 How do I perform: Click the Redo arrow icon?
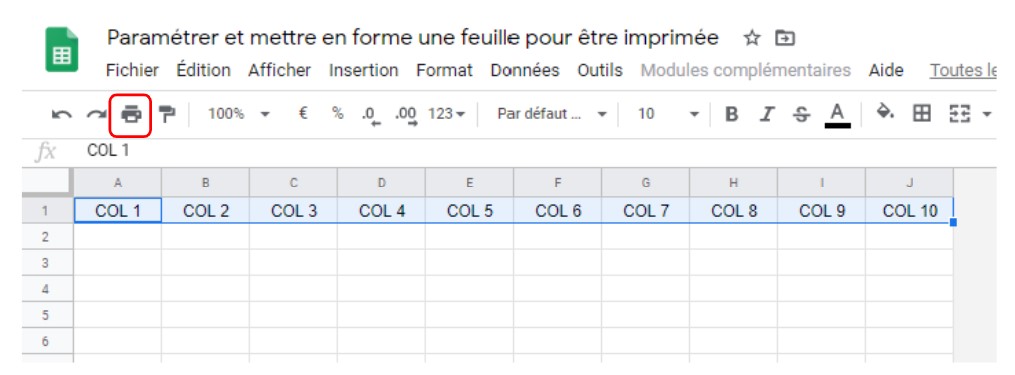coord(97,115)
